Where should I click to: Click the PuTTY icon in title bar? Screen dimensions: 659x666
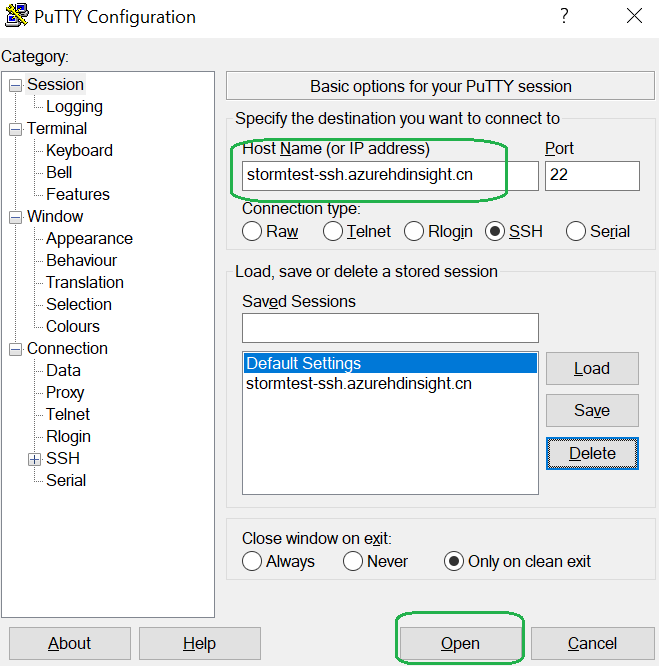point(17,17)
